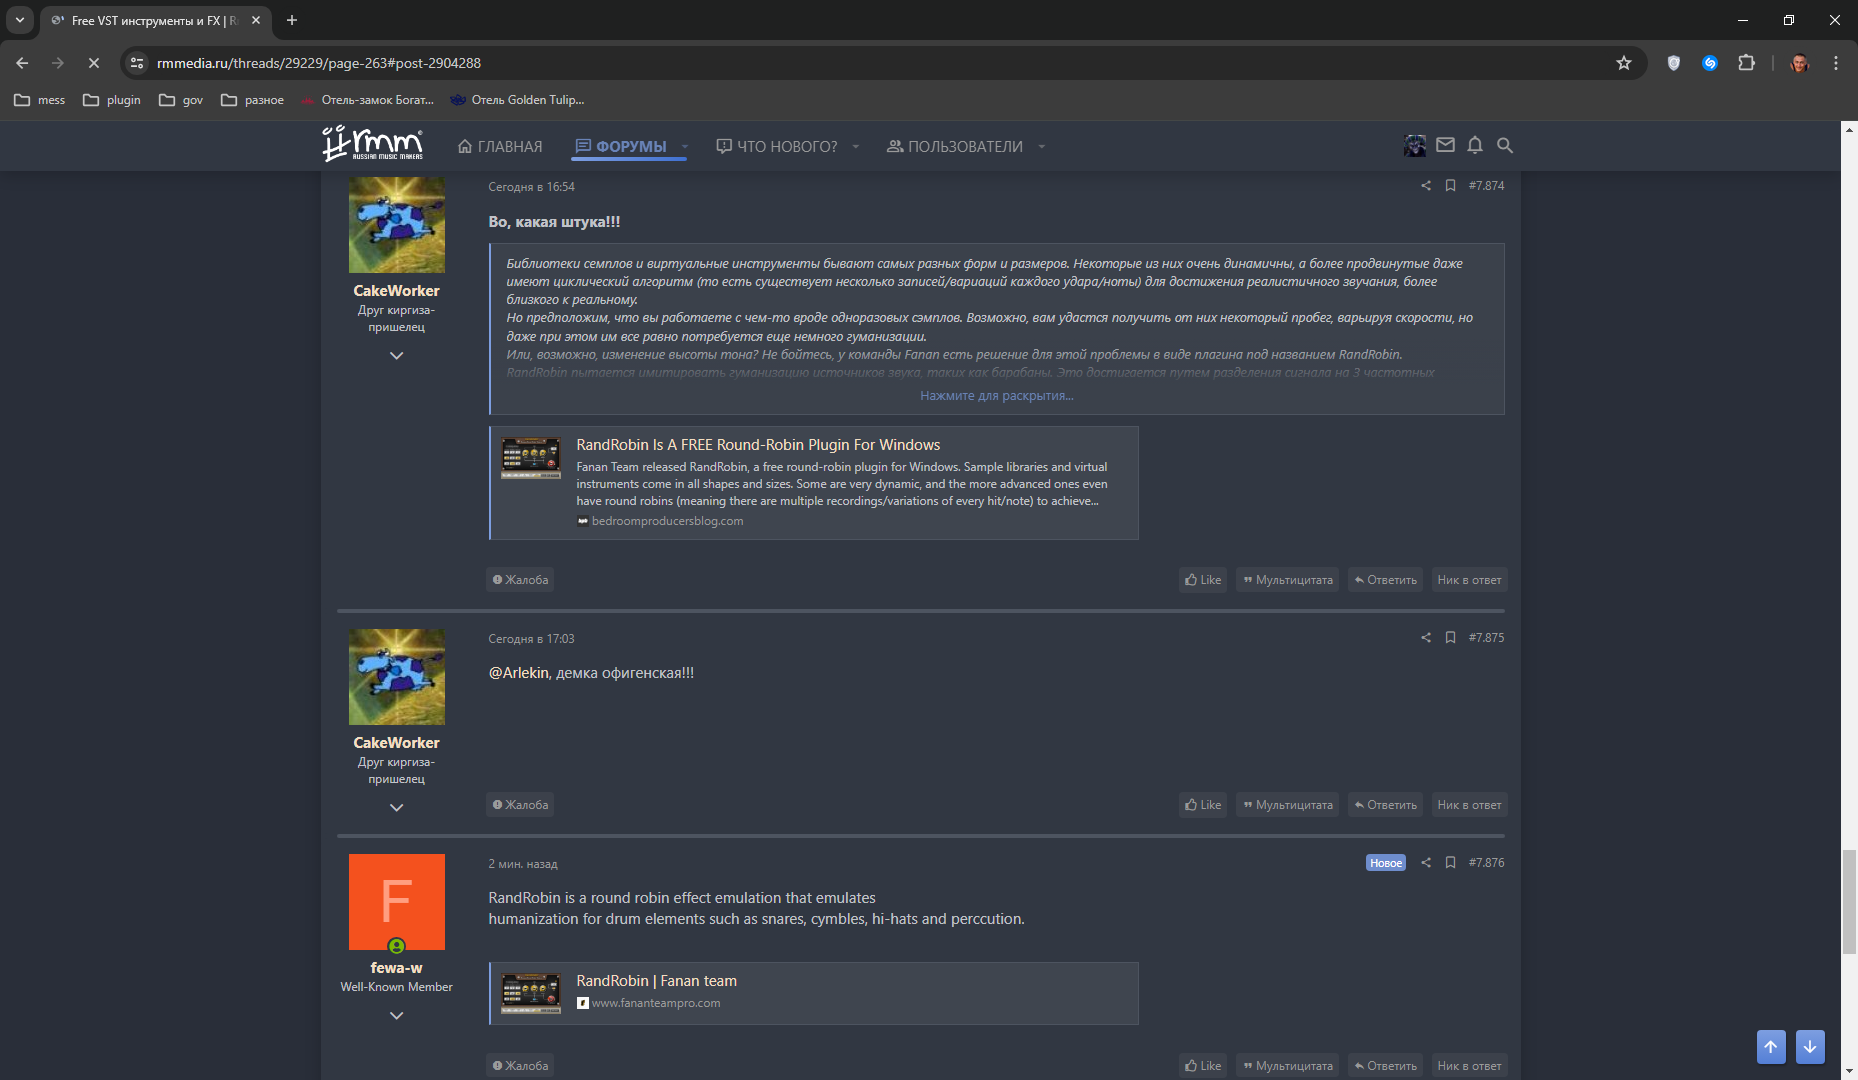
Task: Open the notifications bell icon
Action: pyautogui.click(x=1475, y=145)
